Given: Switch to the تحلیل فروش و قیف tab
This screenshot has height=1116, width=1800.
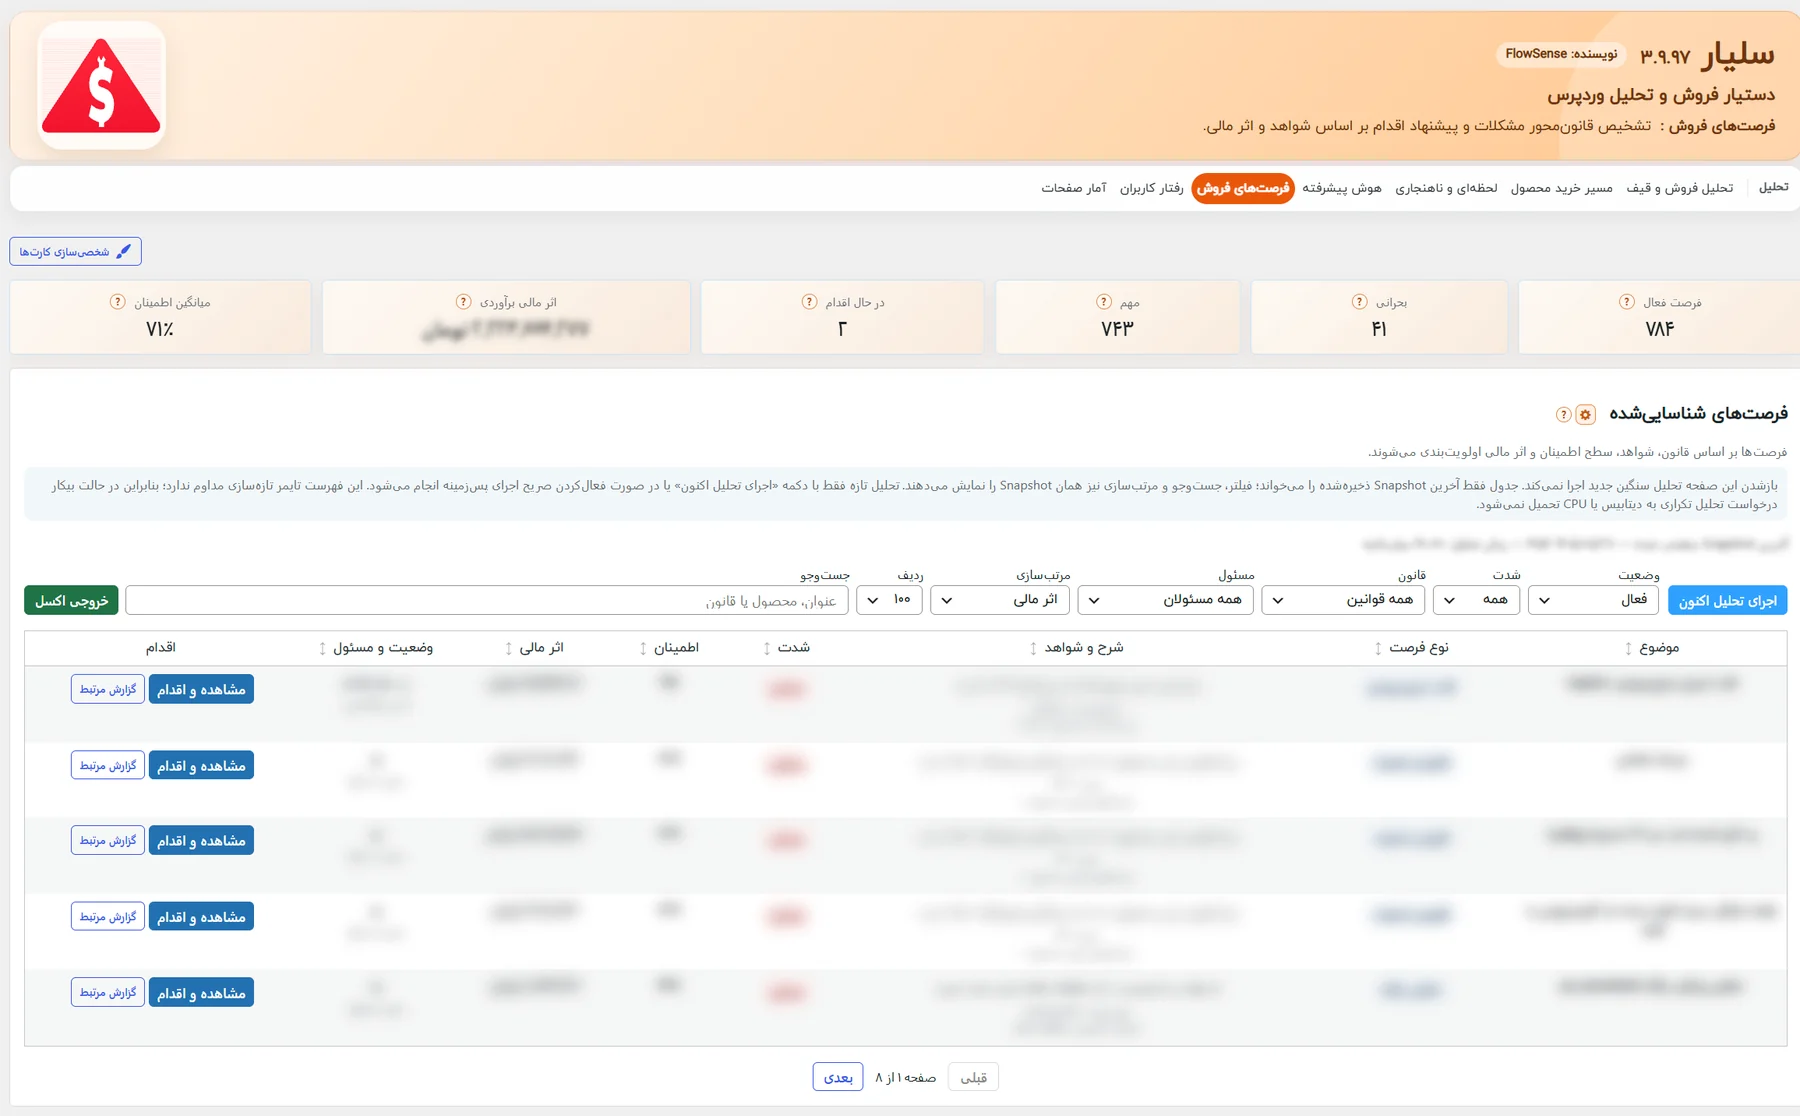Looking at the screenshot, I should tap(1679, 188).
